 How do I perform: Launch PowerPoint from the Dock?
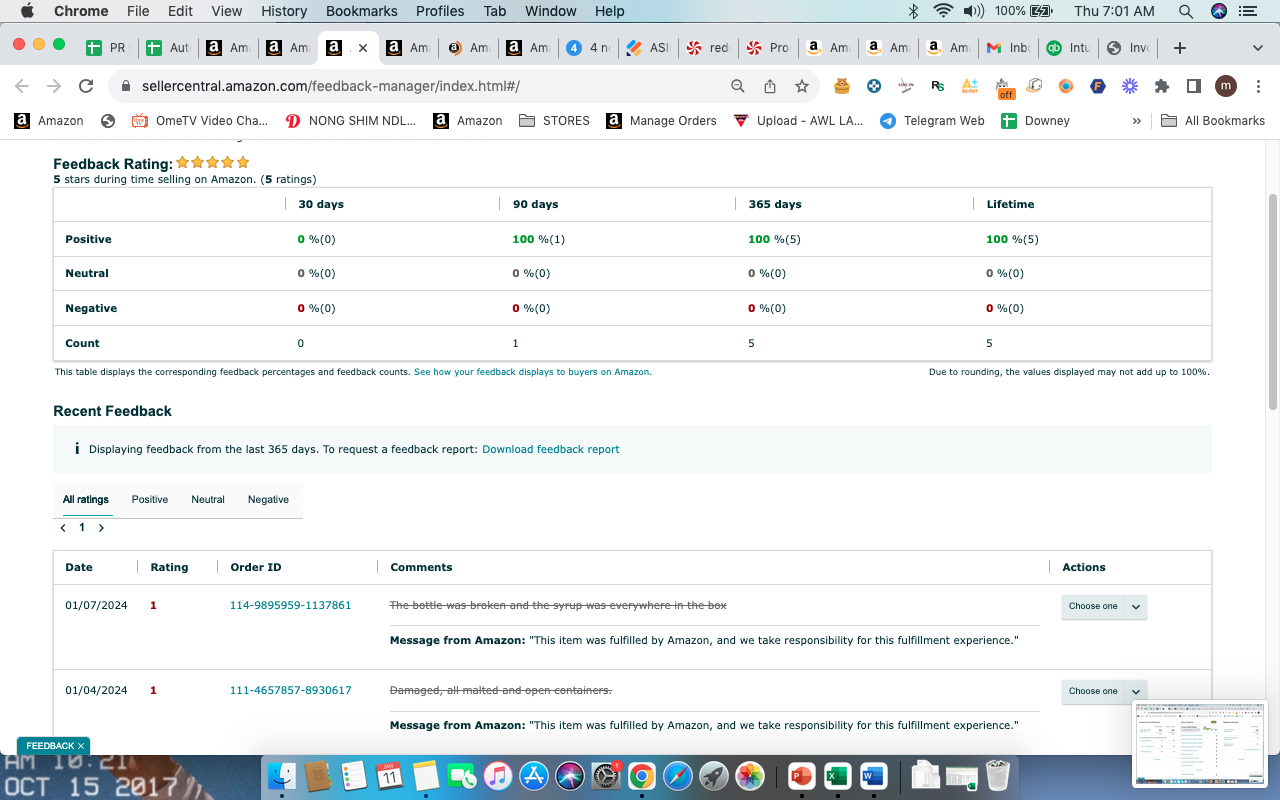pyautogui.click(x=801, y=775)
